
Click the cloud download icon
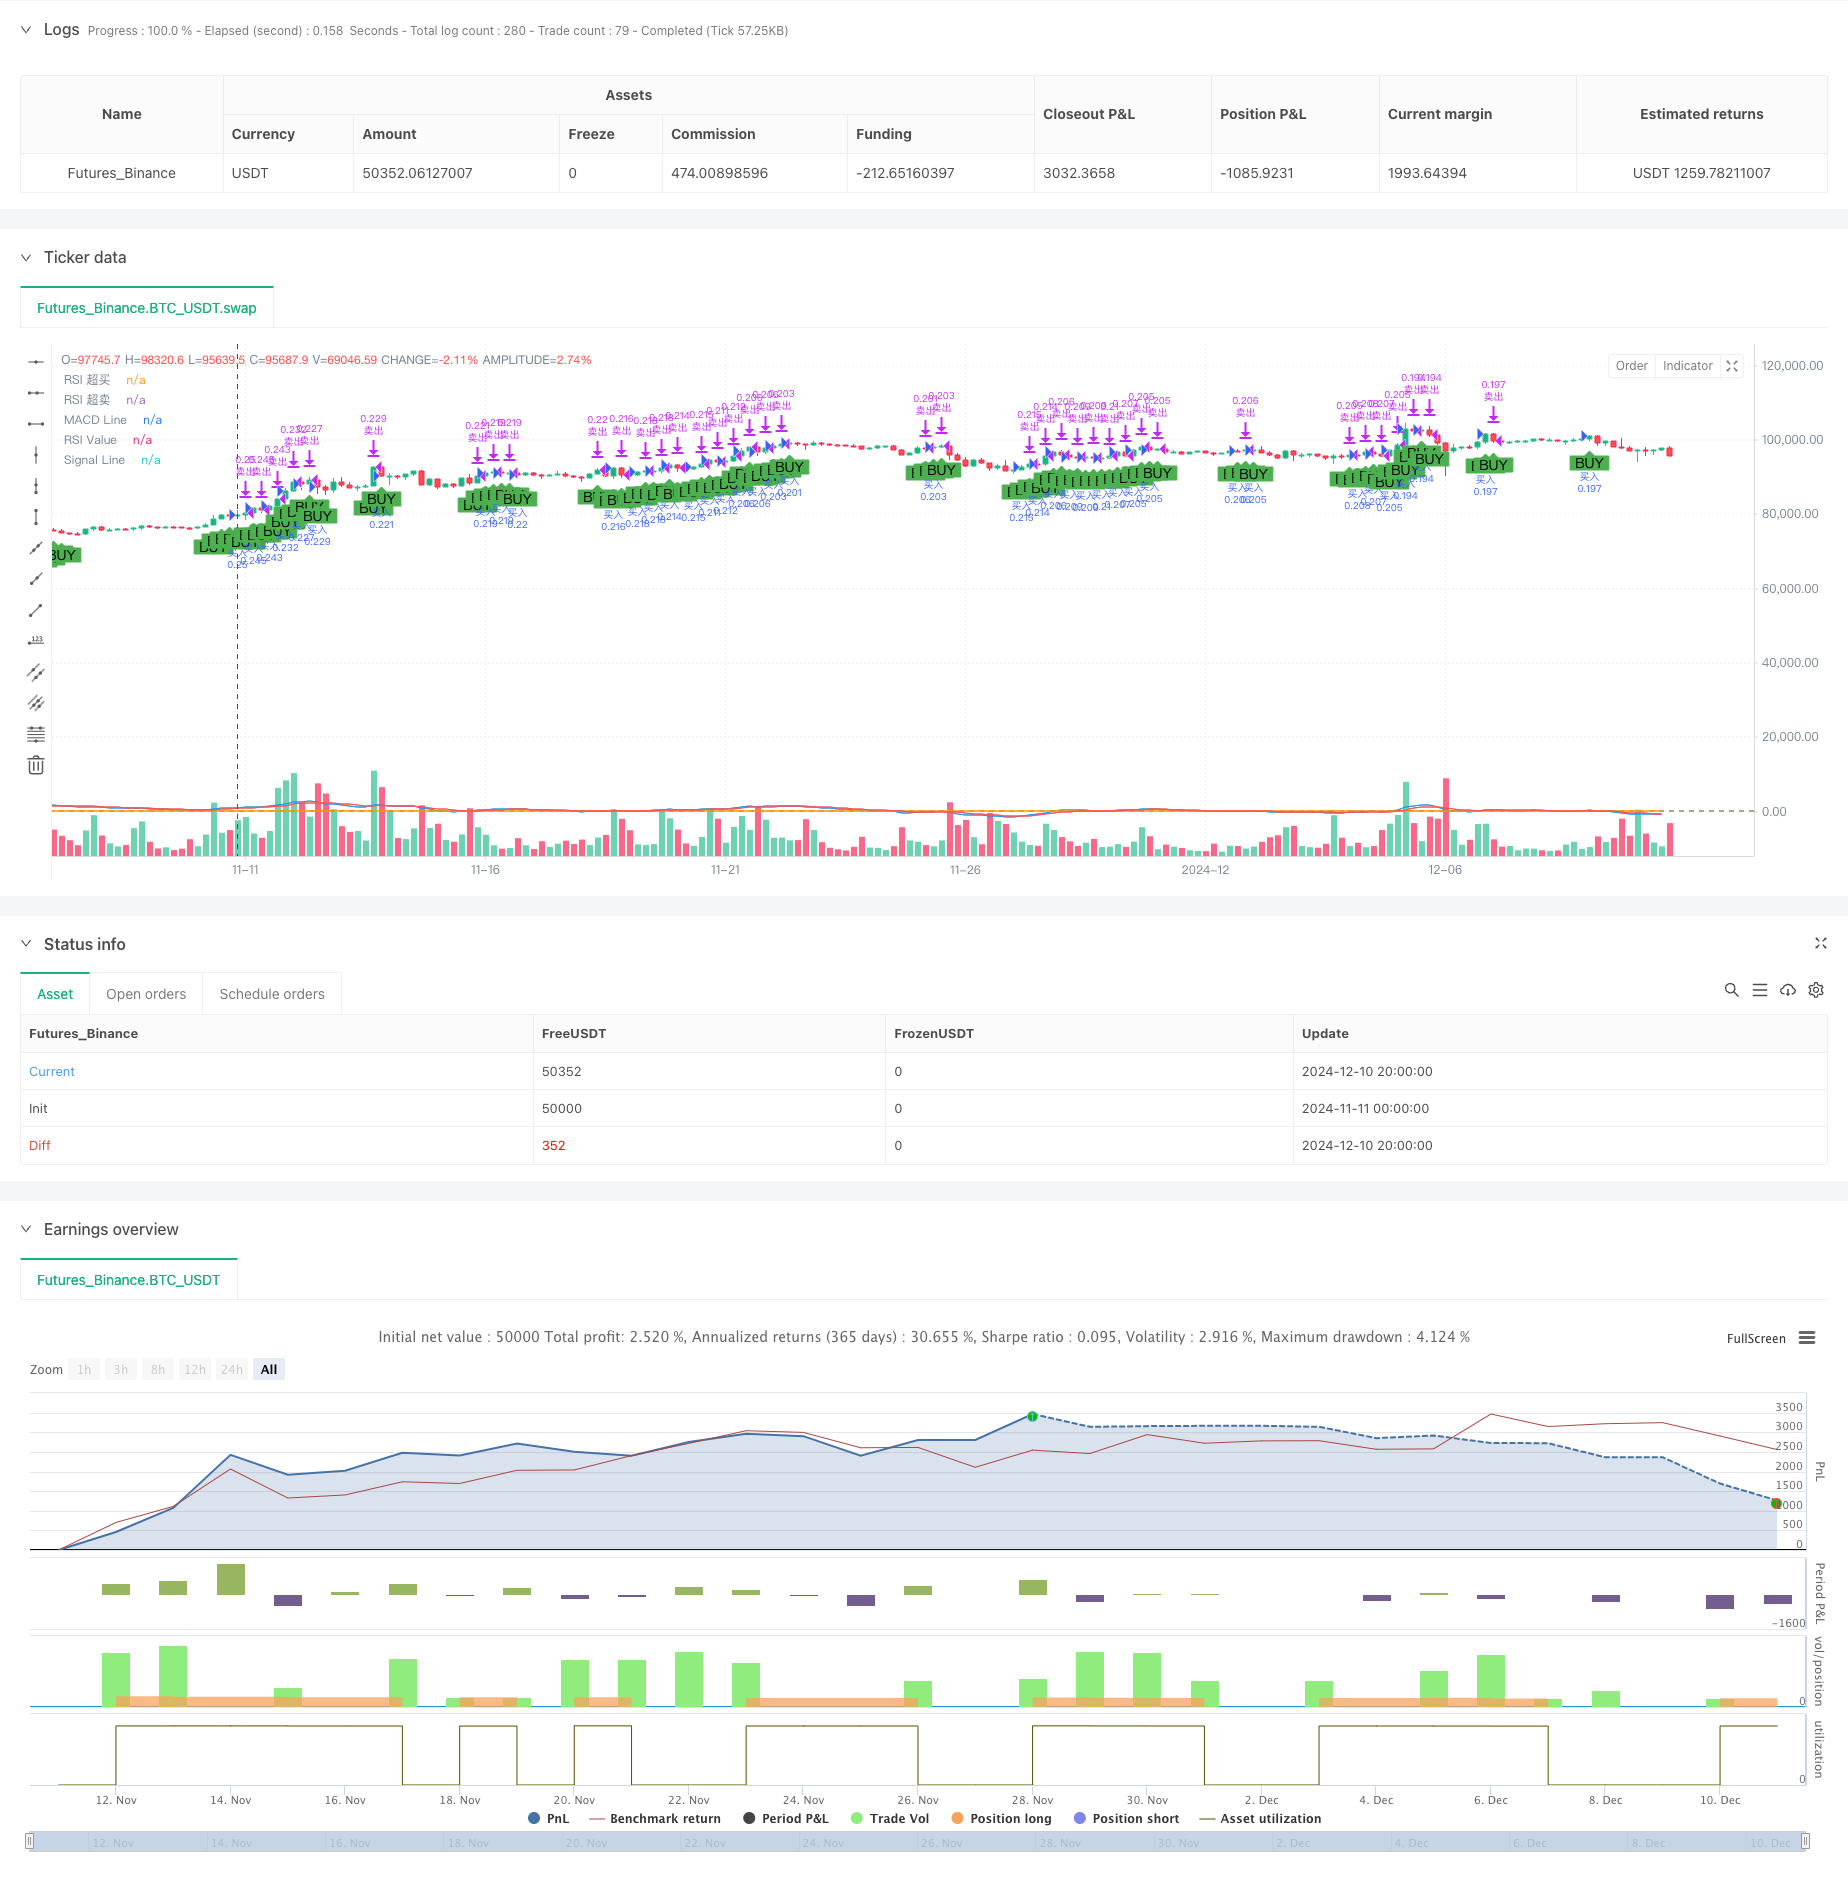coord(1788,990)
